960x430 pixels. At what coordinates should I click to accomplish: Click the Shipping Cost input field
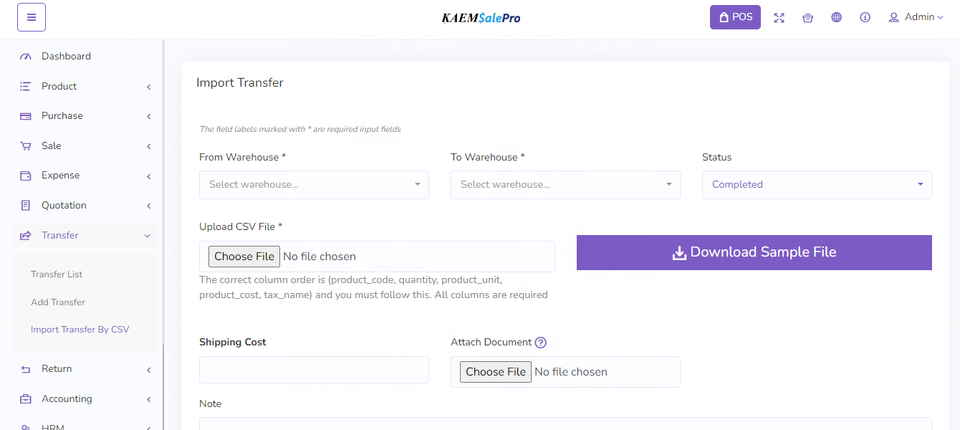pos(314,370)
